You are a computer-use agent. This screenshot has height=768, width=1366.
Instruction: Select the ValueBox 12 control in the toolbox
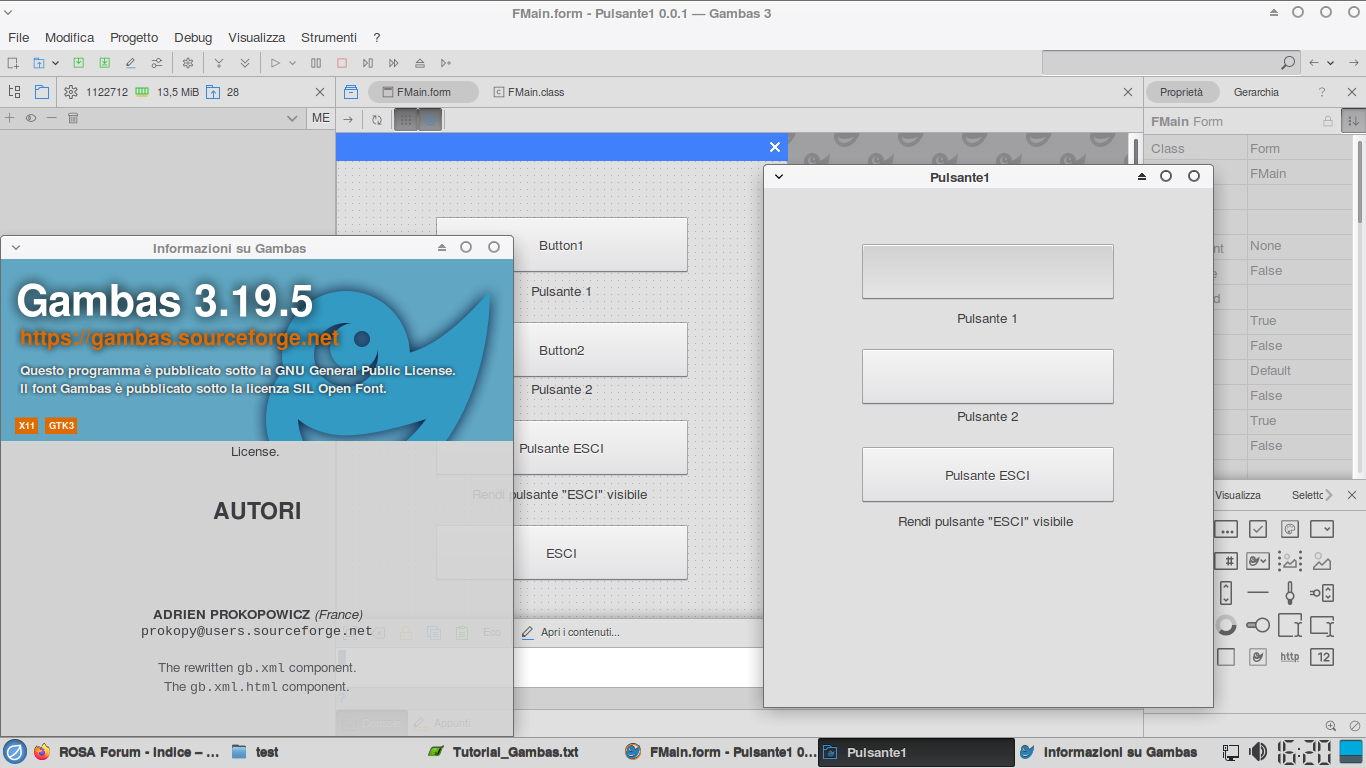[1322, 657]
